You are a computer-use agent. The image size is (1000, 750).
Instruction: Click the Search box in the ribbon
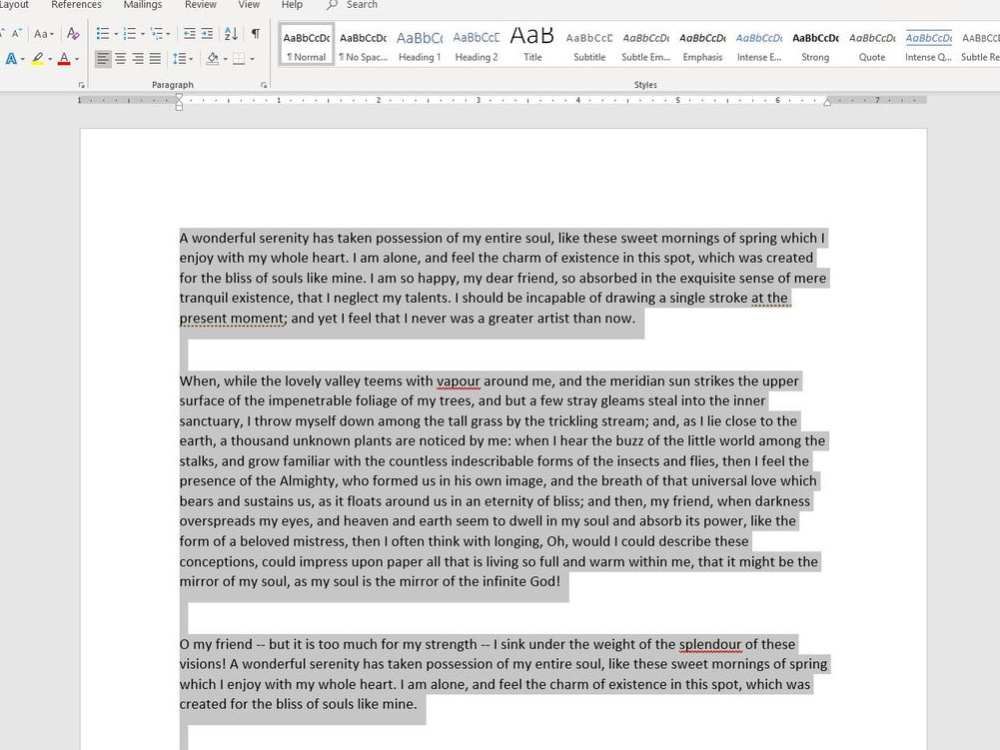[353, 5]
